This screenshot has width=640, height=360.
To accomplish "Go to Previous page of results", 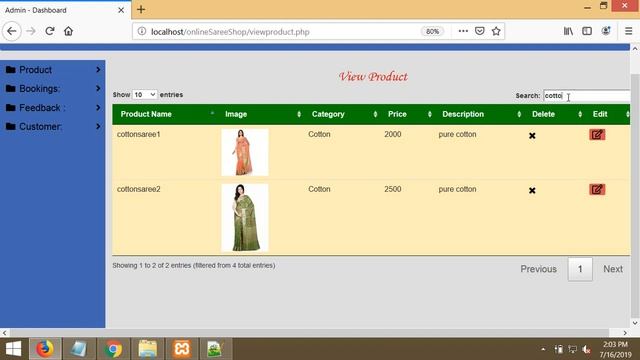I will click(538, 269).
